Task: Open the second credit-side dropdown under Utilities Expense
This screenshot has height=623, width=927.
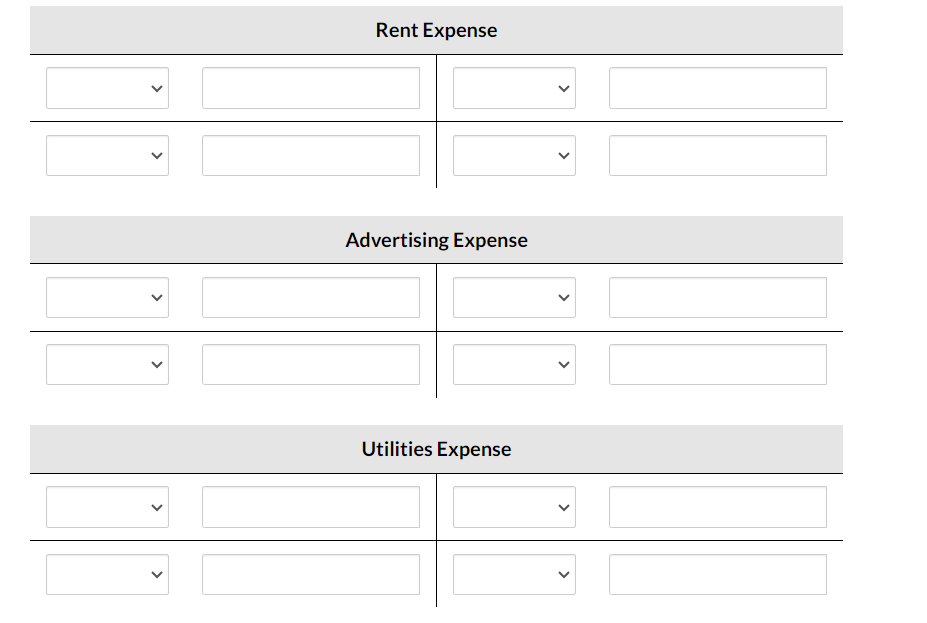Action: click(514, 574)
